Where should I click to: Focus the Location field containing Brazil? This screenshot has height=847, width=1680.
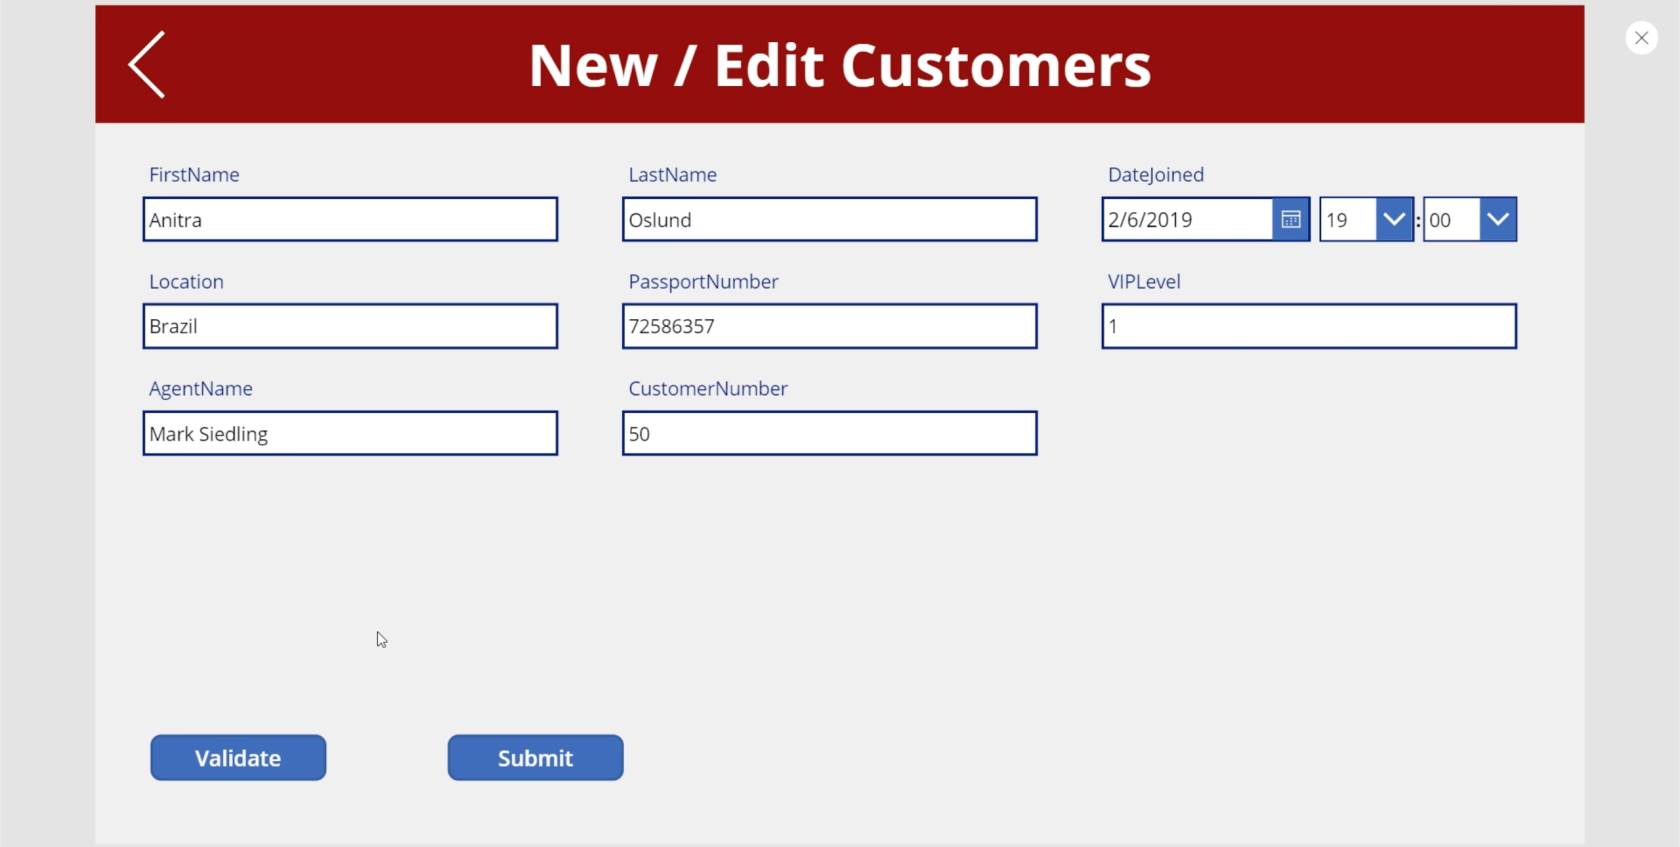350,326
